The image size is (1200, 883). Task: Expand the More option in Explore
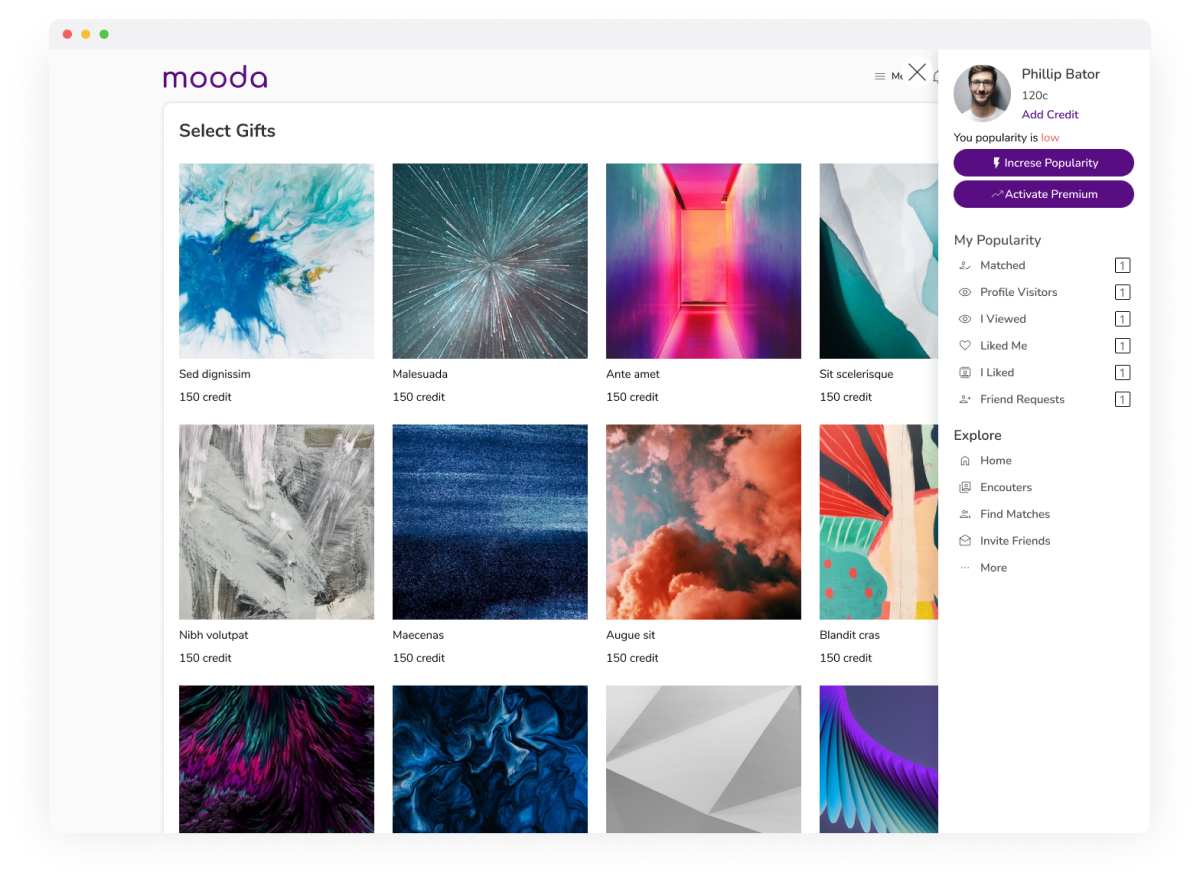(992, 568)
